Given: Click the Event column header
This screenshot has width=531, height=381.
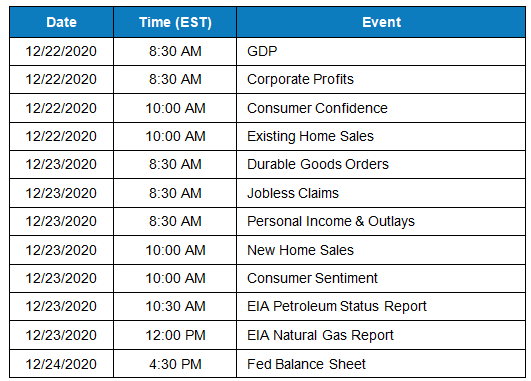Looking at the screenshot, I should point(381,22).
